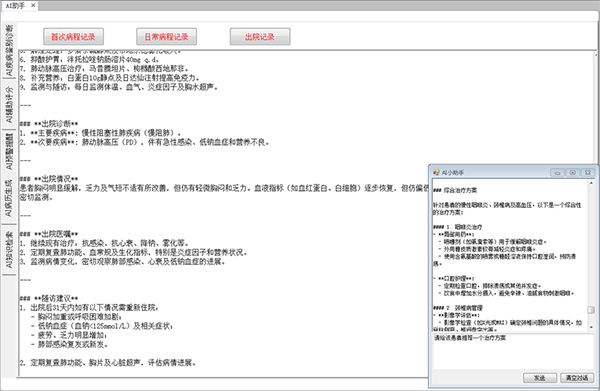
Task: Open the AI知识检索 side tab
Action: 9,249
